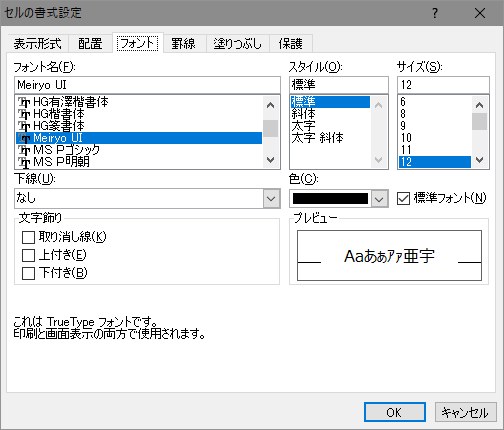
Task: Click size list scroll up arrow
Action: [480, 105]
